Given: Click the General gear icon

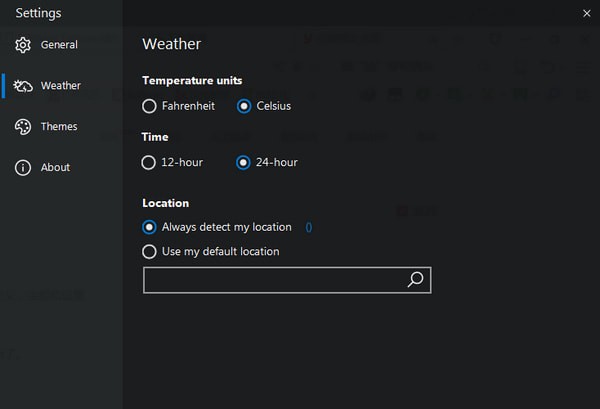Looking at the screenshot, I should (23, 45).
